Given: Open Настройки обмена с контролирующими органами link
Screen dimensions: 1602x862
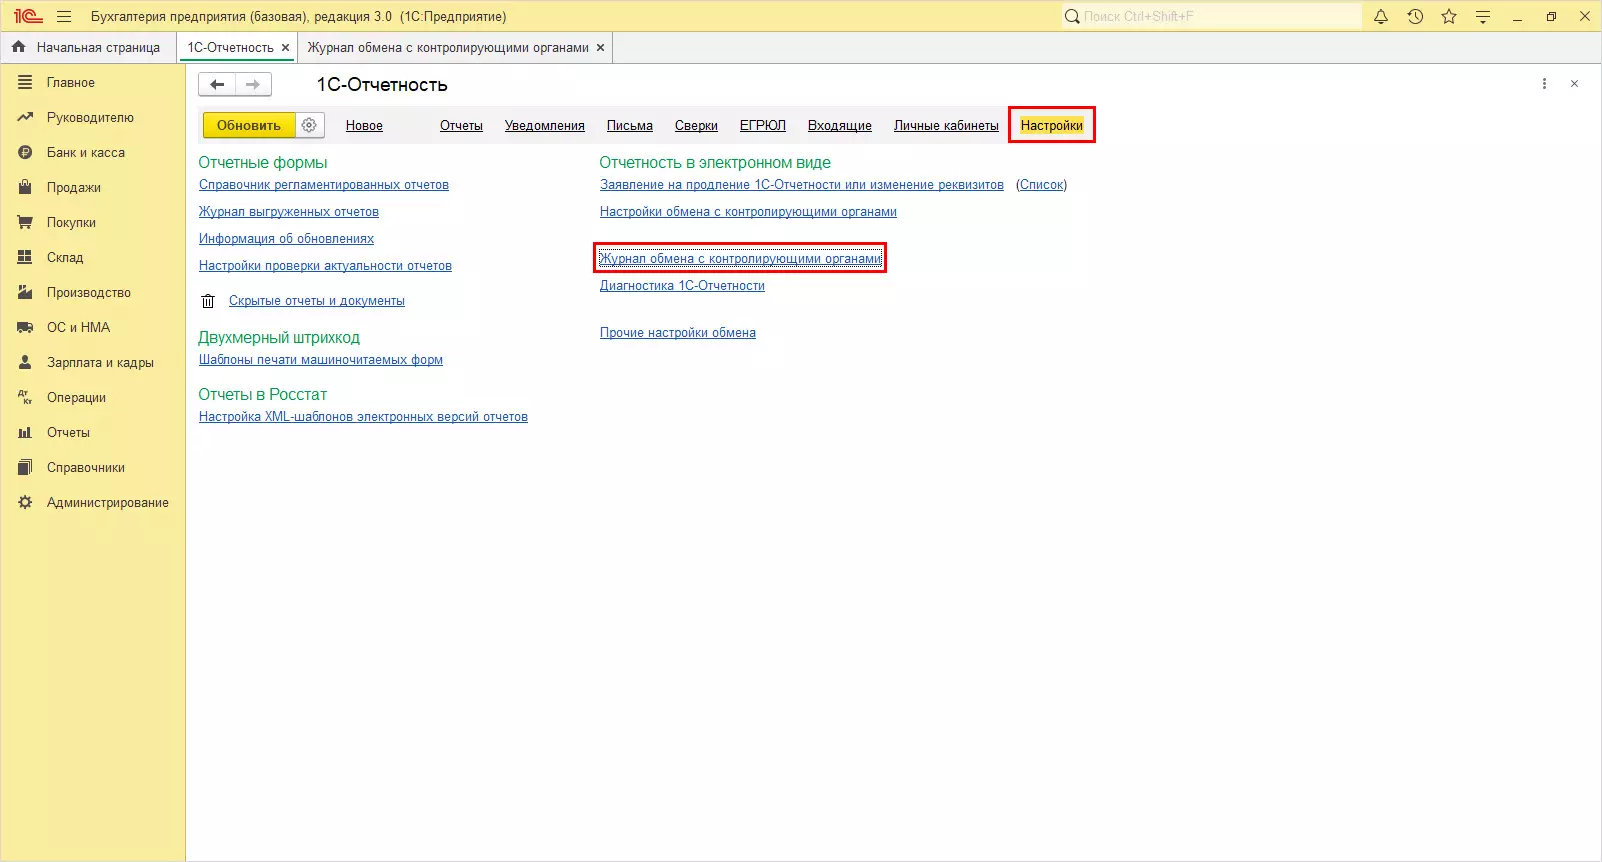Looking at the screenshot, I should click(748, 212).
